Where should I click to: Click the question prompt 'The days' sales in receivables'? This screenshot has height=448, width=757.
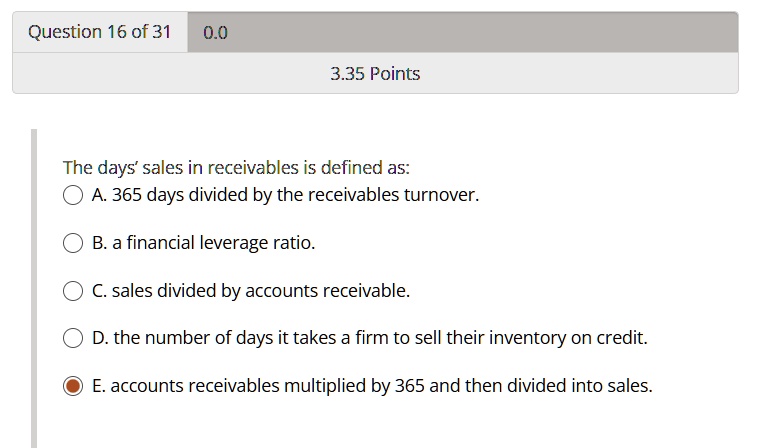tap(236, 168)
